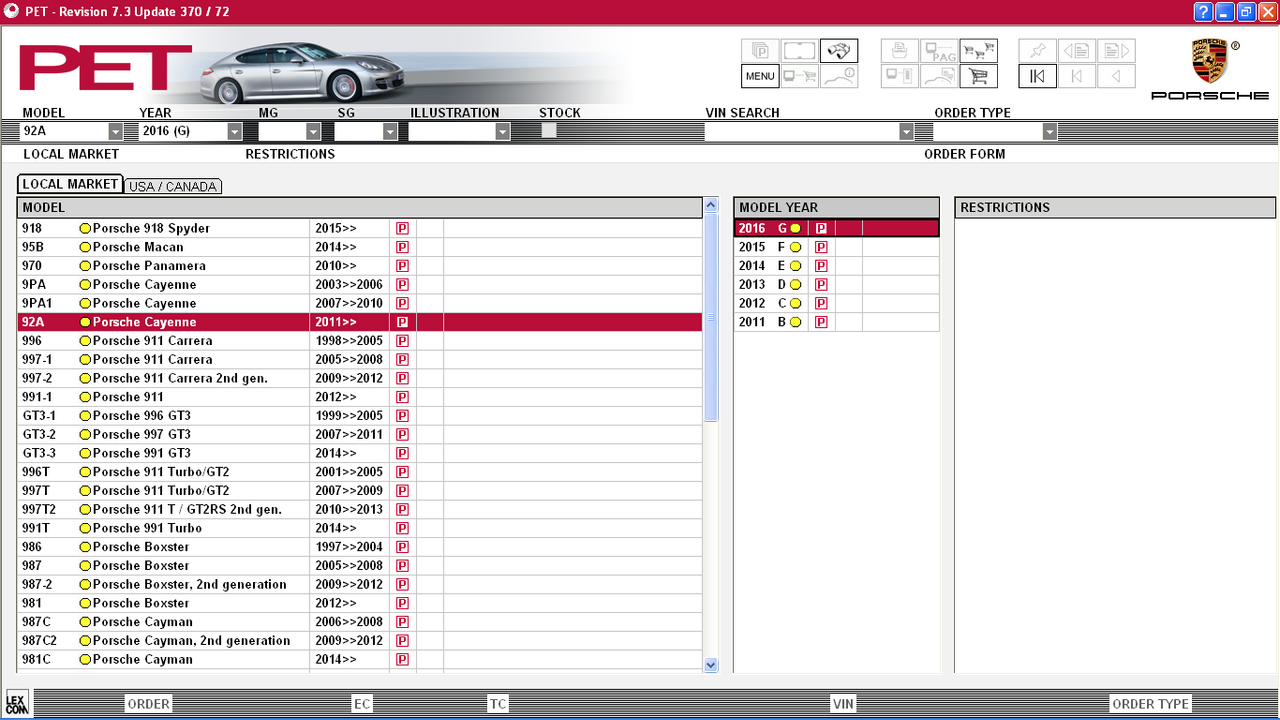
Task: Select the 970 Porsche Panamera row
Action: tap(360, 266)
